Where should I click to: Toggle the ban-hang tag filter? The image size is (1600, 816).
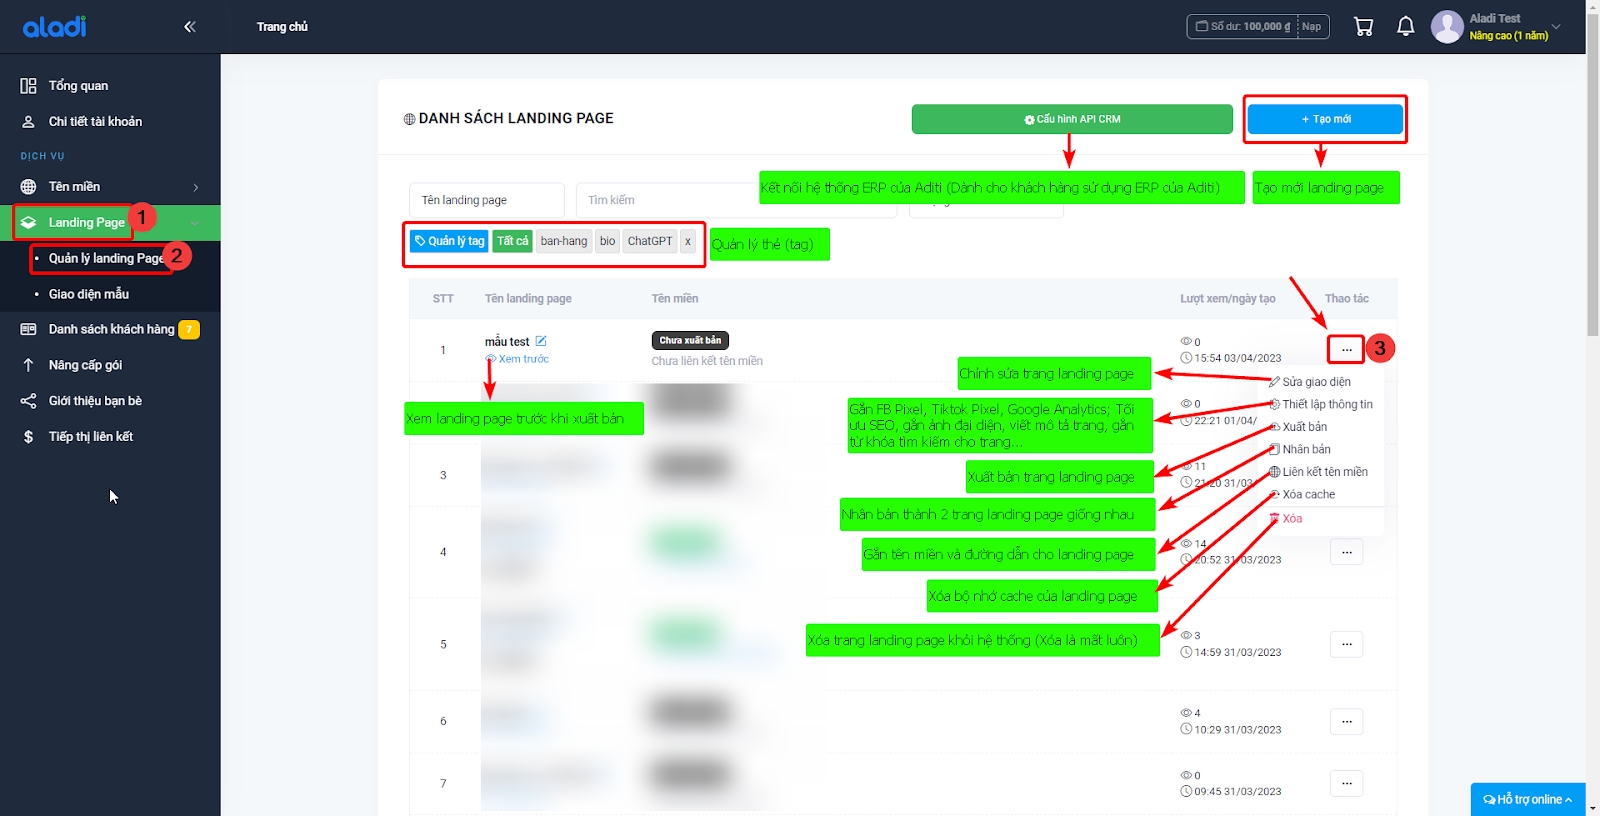pyautogui.click(x=564, y=241)
